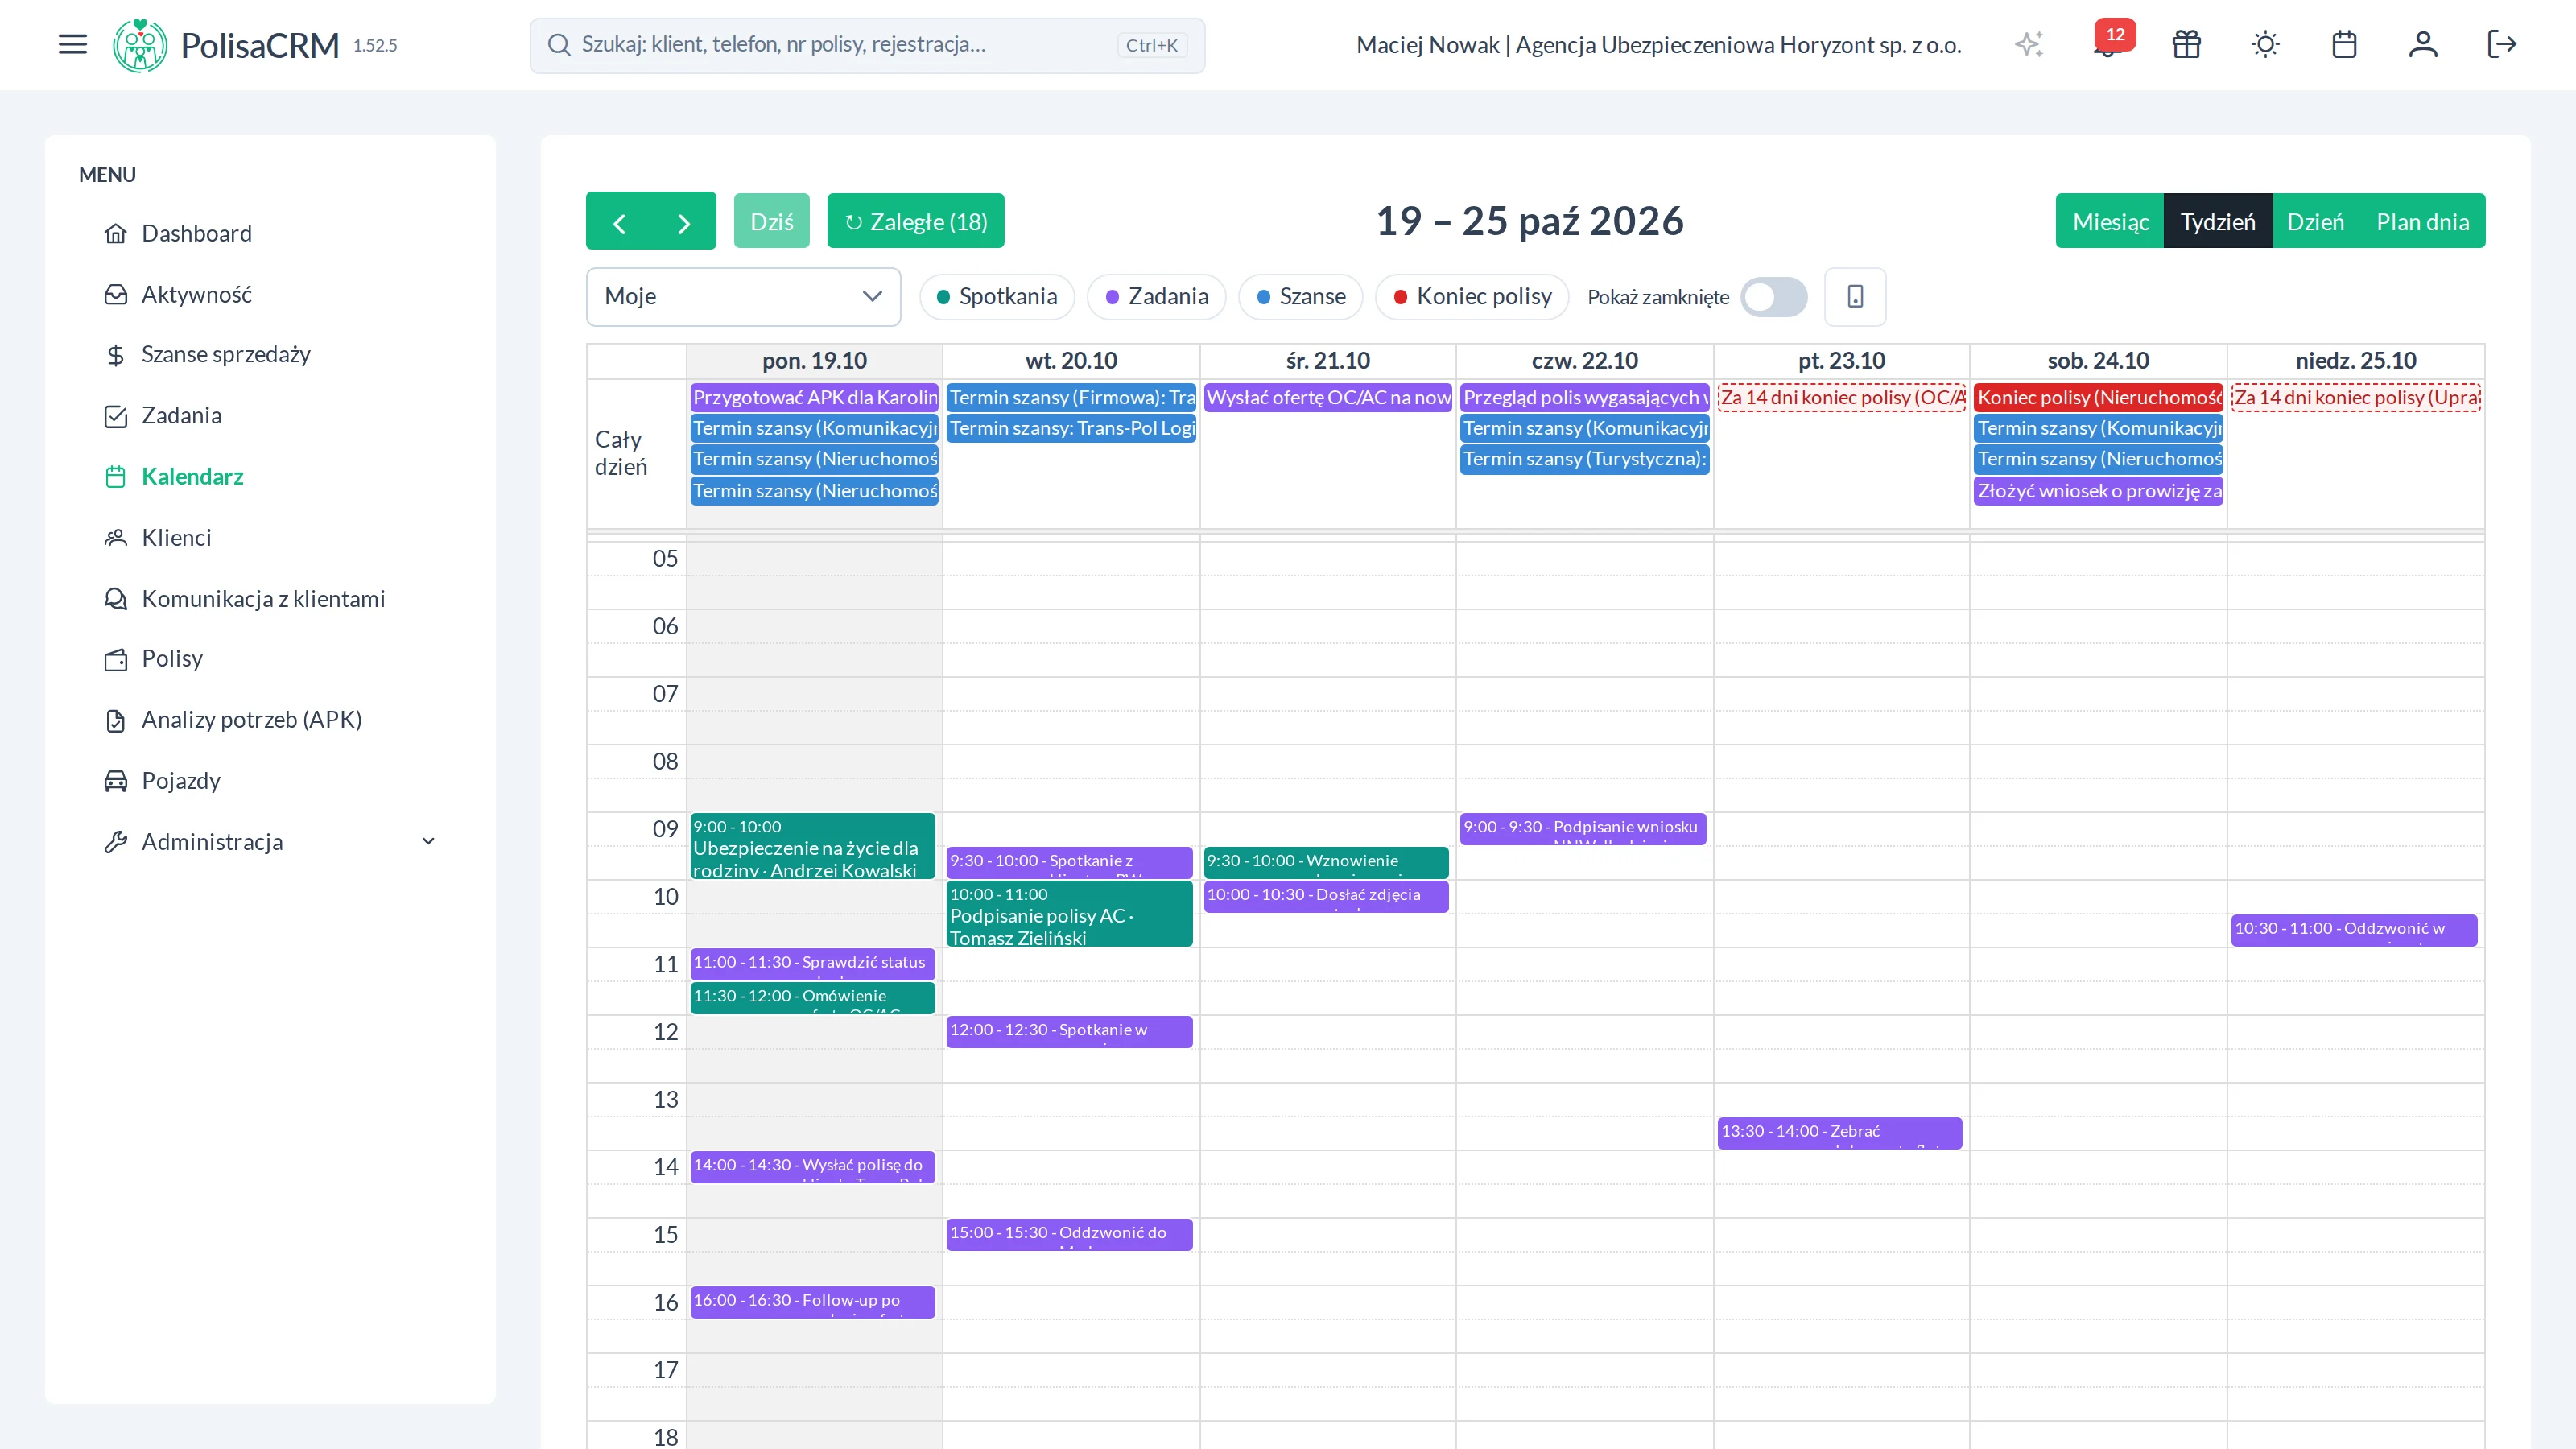Image resolution: width=2576 pixels, height=1449 pixels.
Task: Open 9:00 Ubezpieczenie na życie Andrzej Kowalski event
Action: 813,846
